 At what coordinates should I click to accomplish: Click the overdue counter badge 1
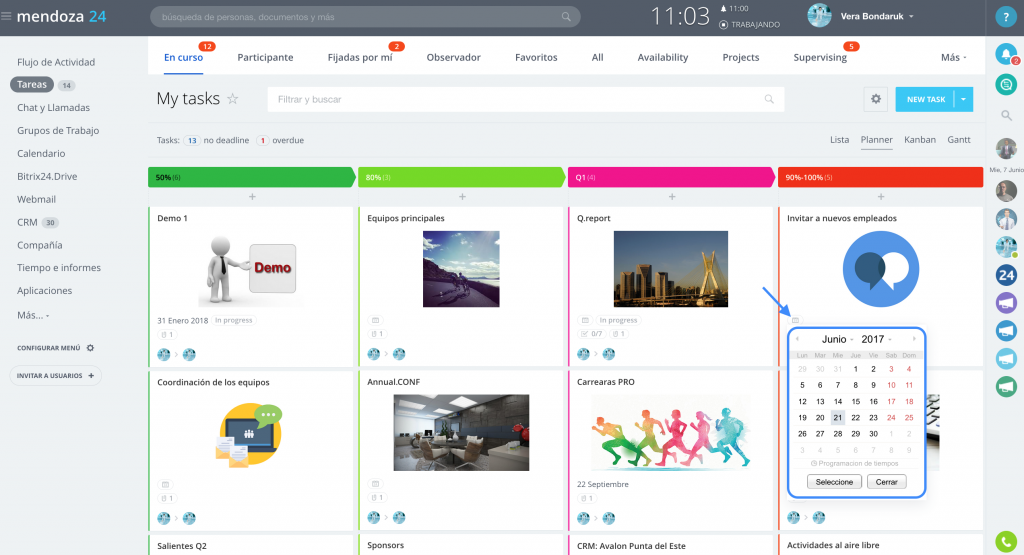pos(262,140)
